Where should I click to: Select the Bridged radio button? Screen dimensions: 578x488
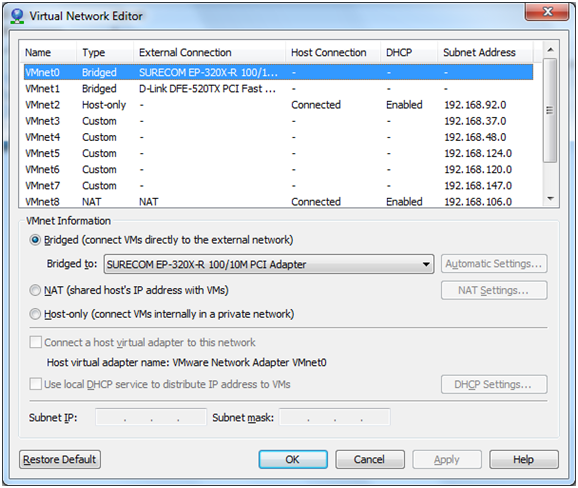click(35, 240)
